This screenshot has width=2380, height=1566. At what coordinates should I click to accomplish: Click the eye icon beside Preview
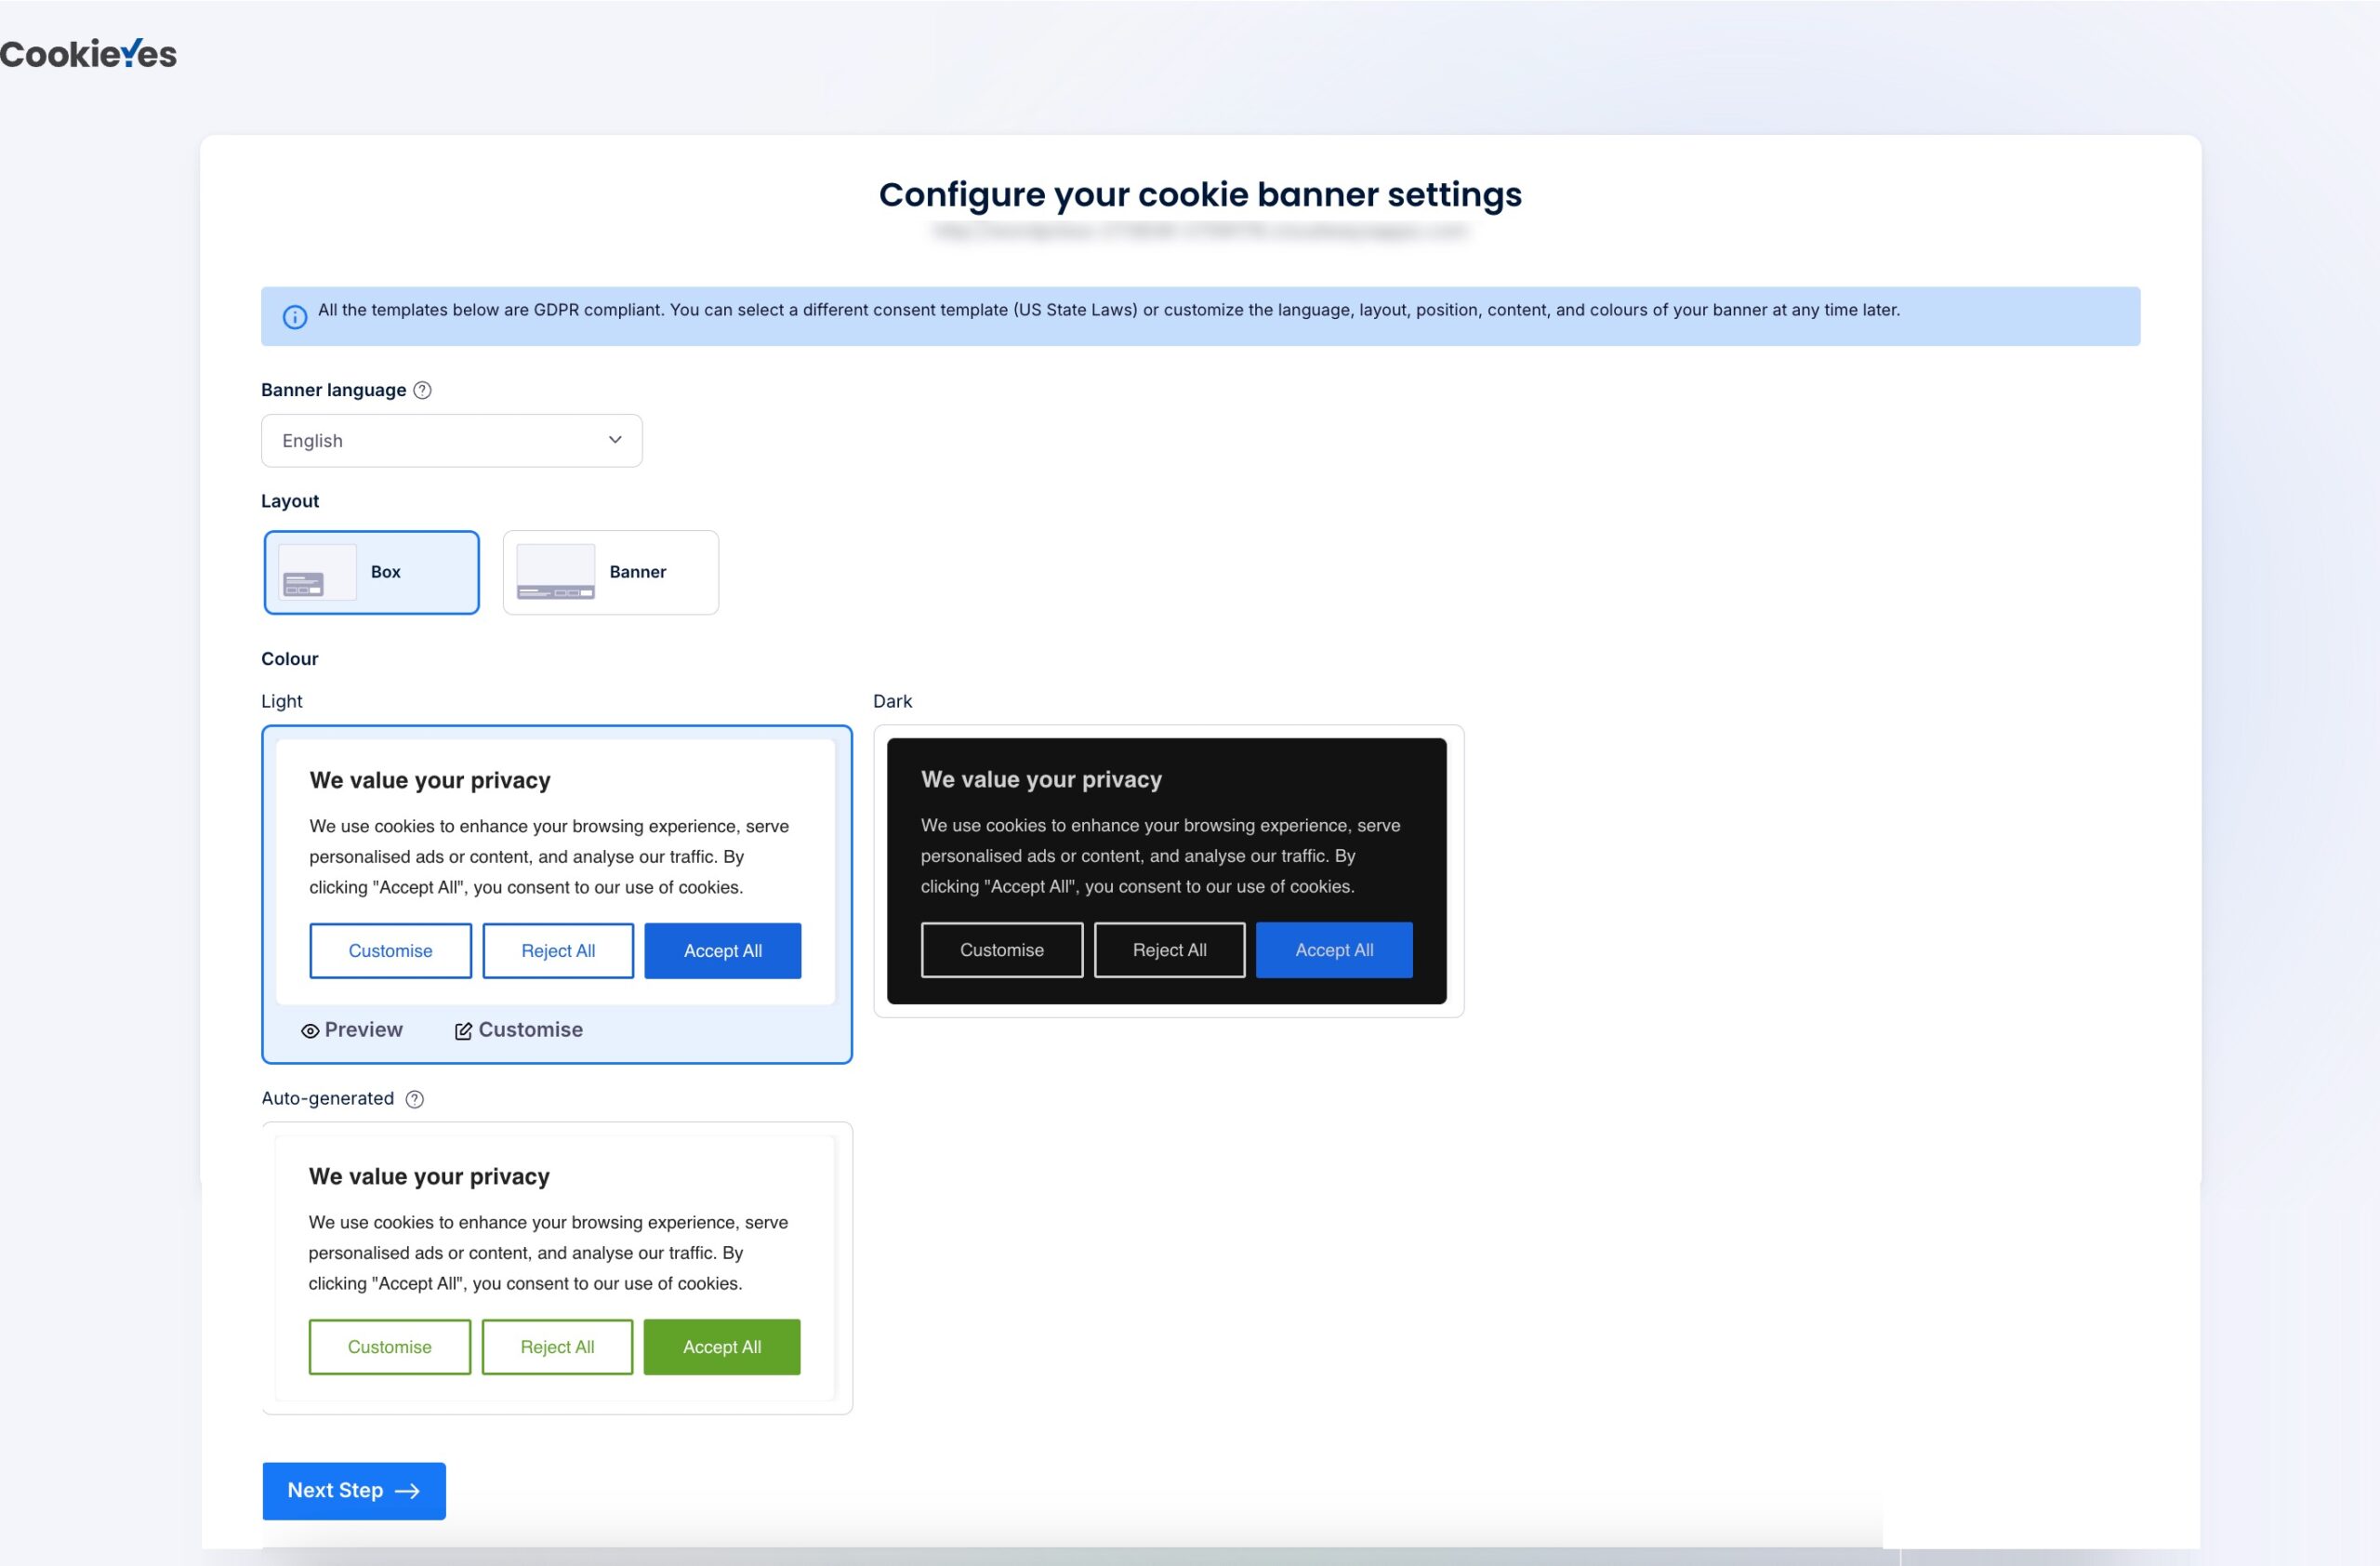pyautogui.click(x=310, y=1031)
